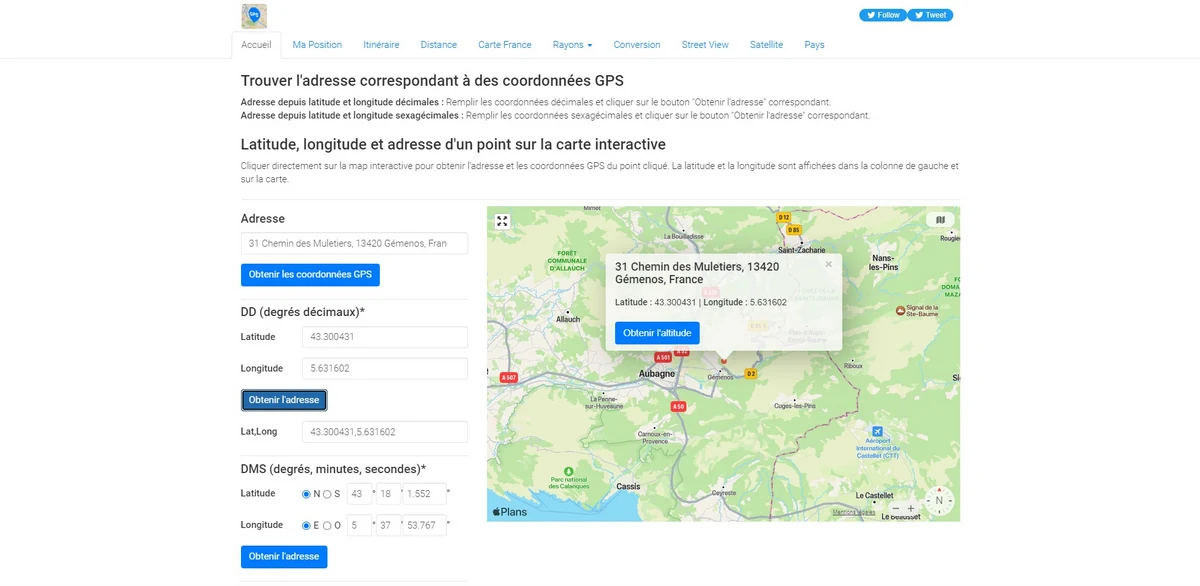Focus the Lat,Long combined field
This screenshot has height=586, width=1200.
385,432
